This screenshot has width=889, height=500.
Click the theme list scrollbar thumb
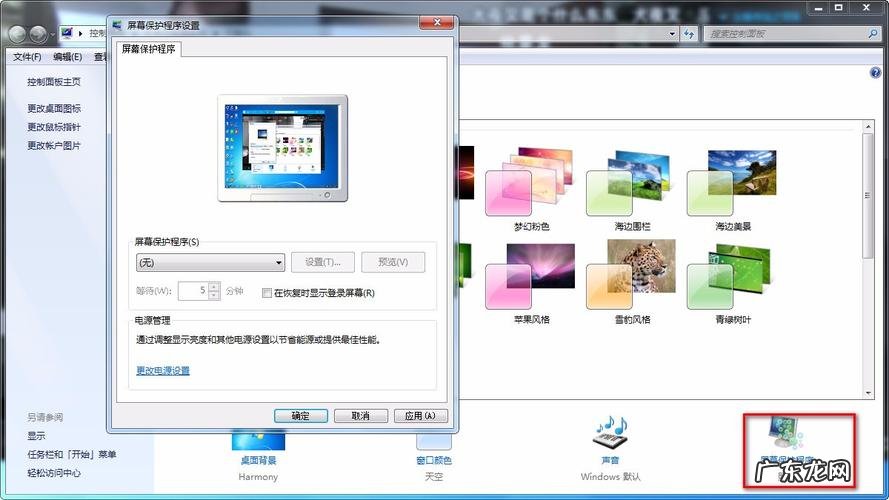coord(867,196)
